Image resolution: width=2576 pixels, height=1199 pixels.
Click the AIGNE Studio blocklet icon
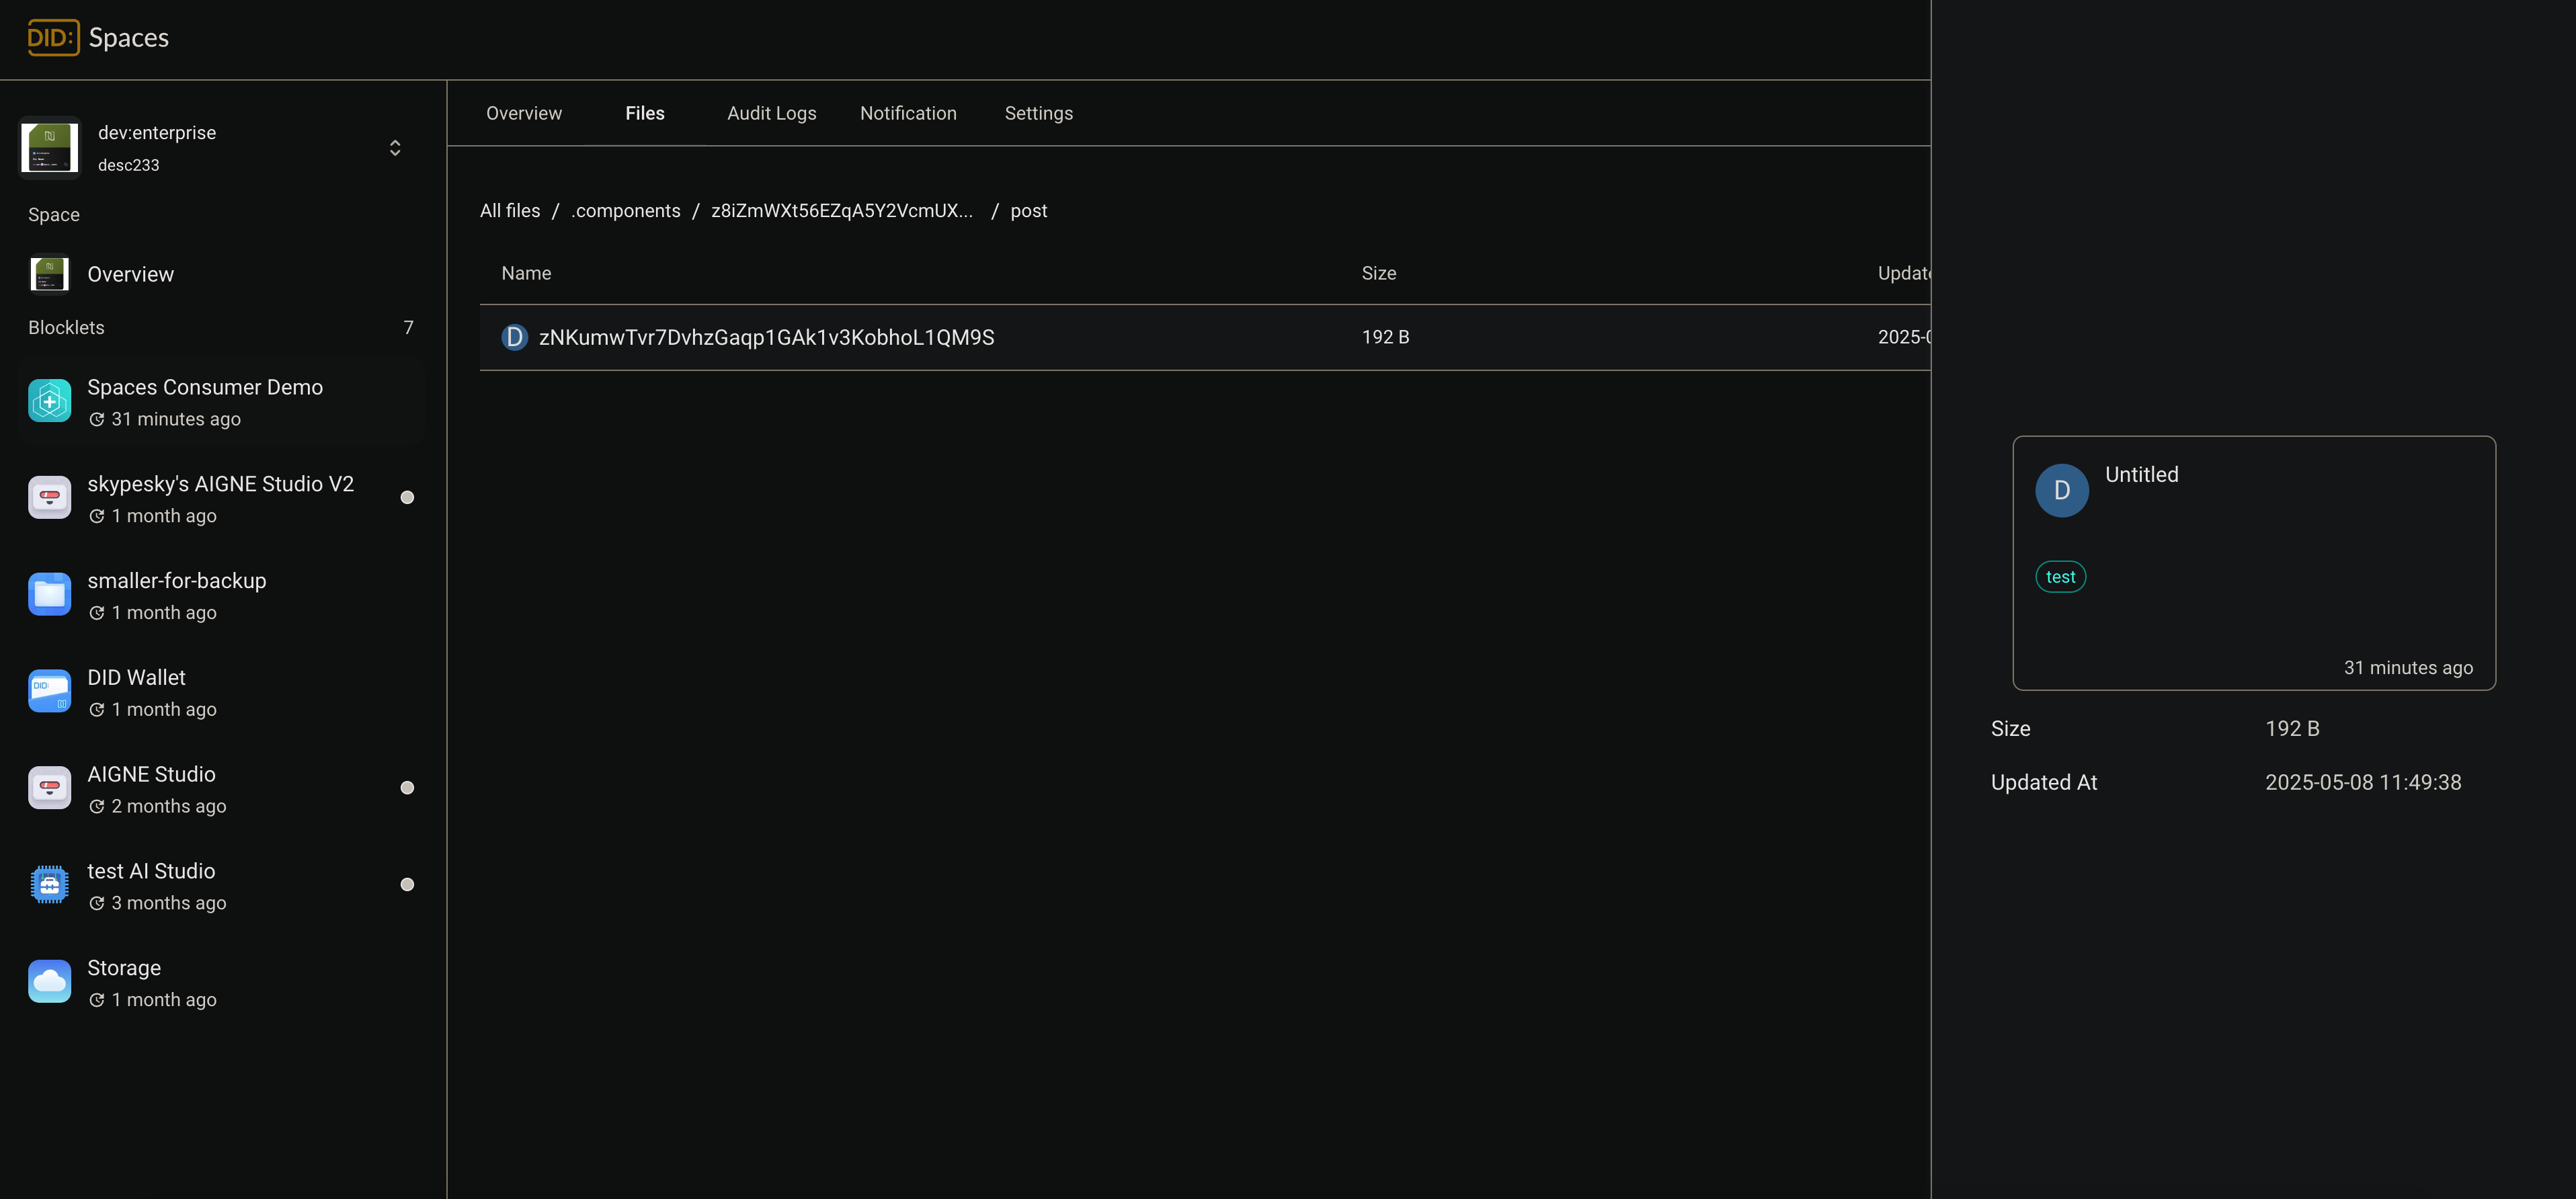tap(49, 788)
